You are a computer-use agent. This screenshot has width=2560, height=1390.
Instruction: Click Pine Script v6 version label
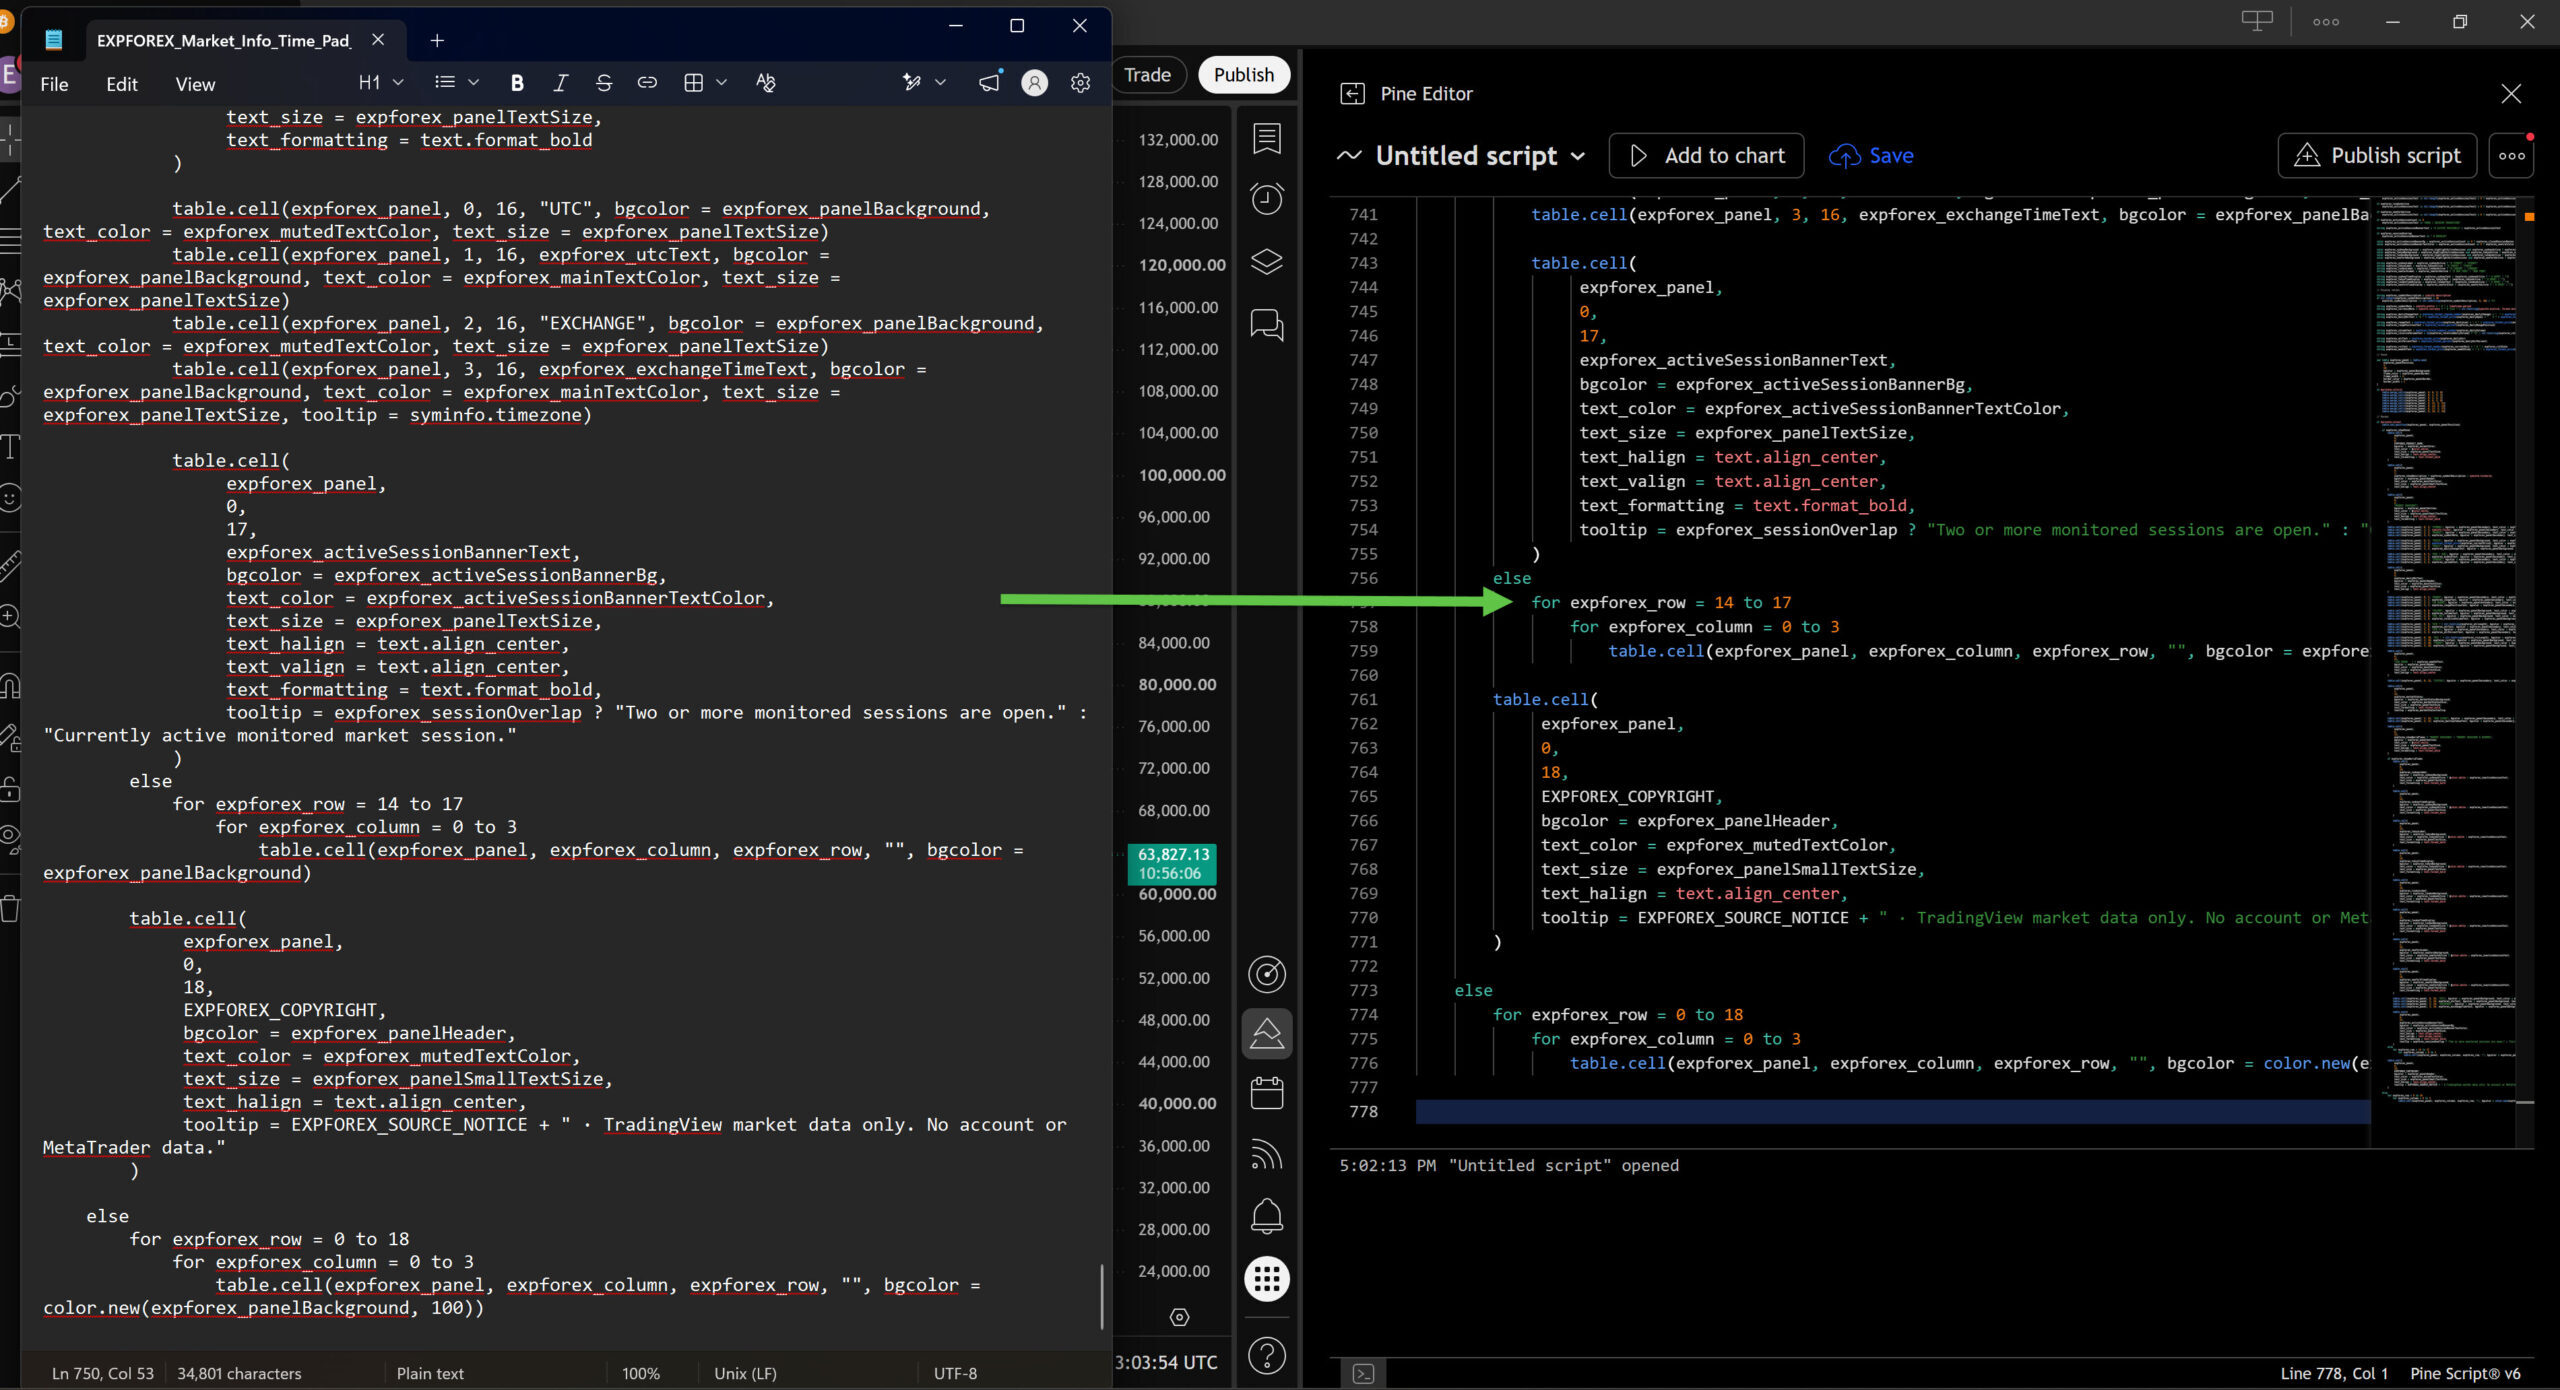tap(2465, 1374)
